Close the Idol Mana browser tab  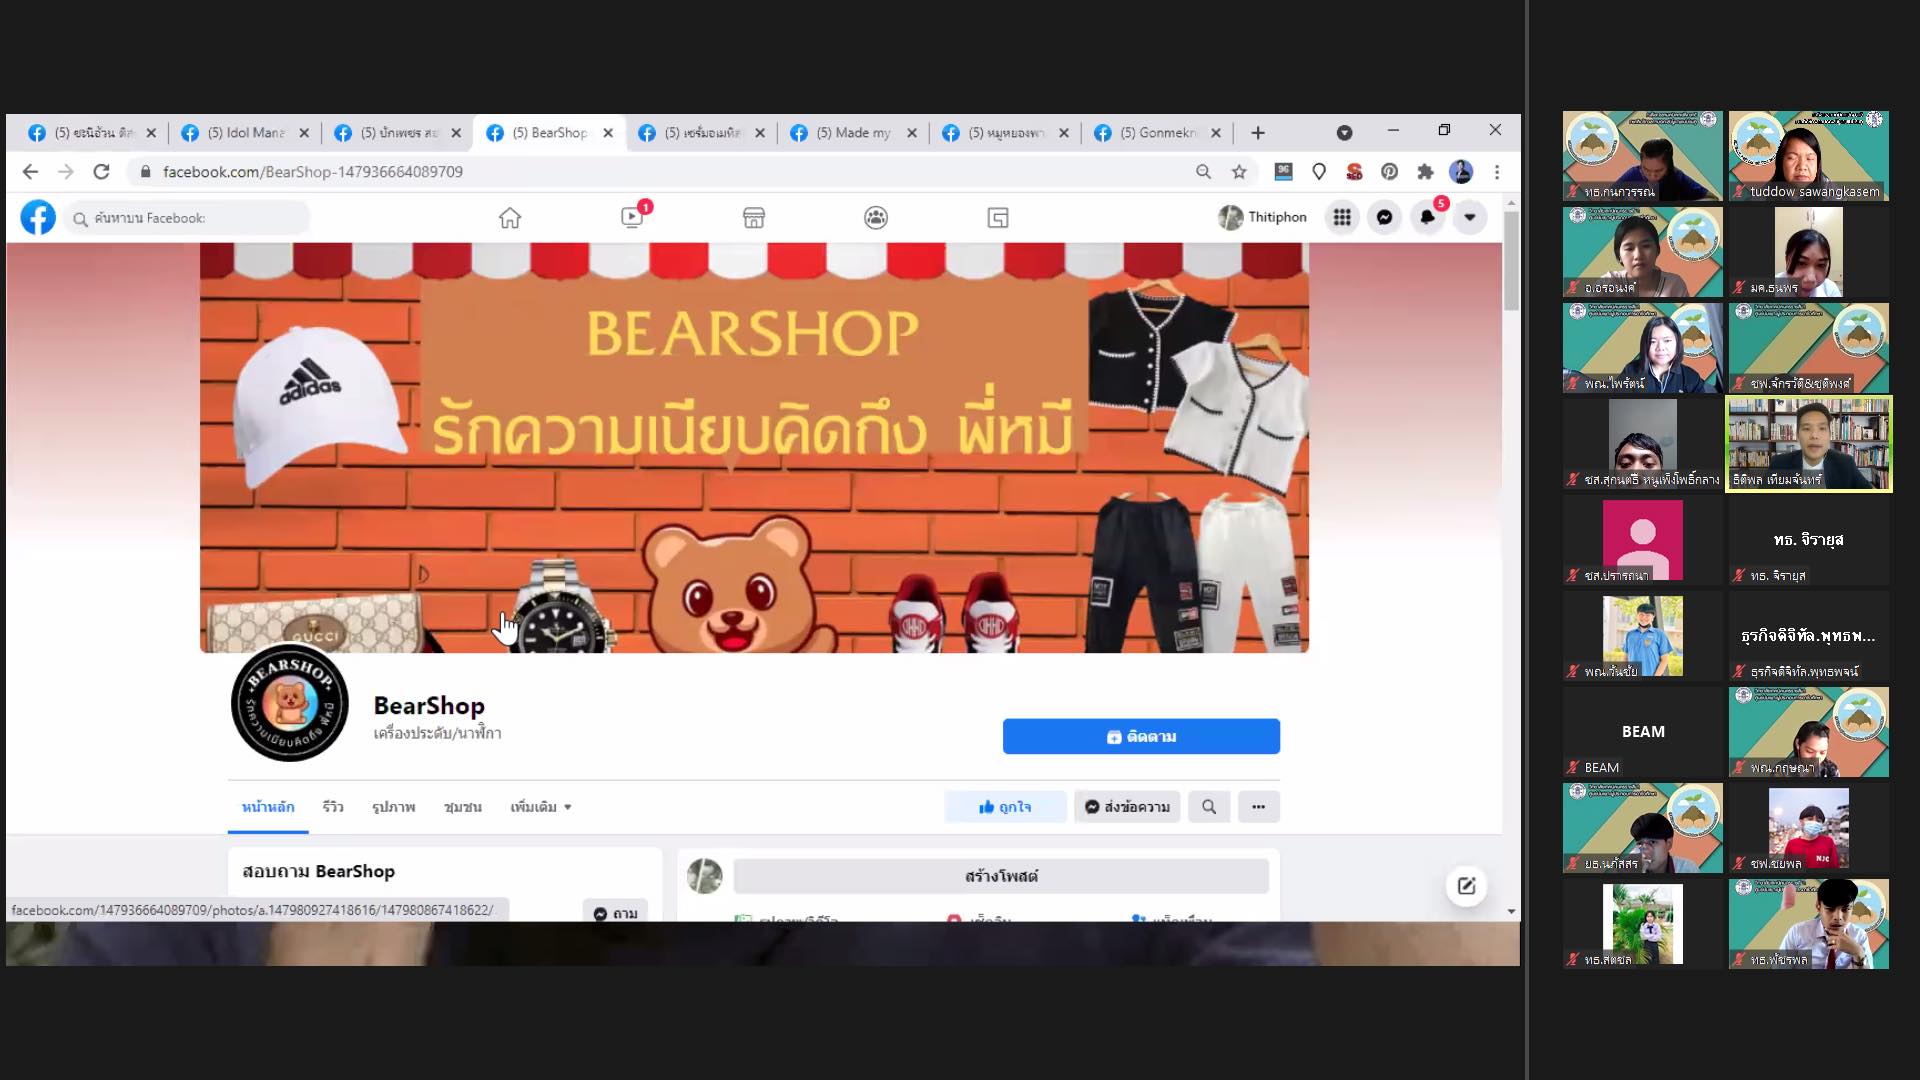point(304,133)
